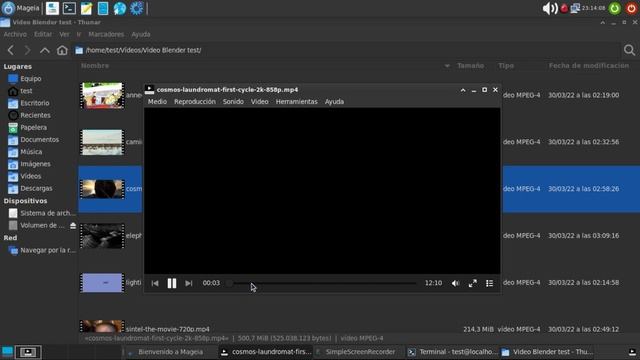640x360 pixels.
Task: Pause playback in the video player
Action: (x=172, y=283)
